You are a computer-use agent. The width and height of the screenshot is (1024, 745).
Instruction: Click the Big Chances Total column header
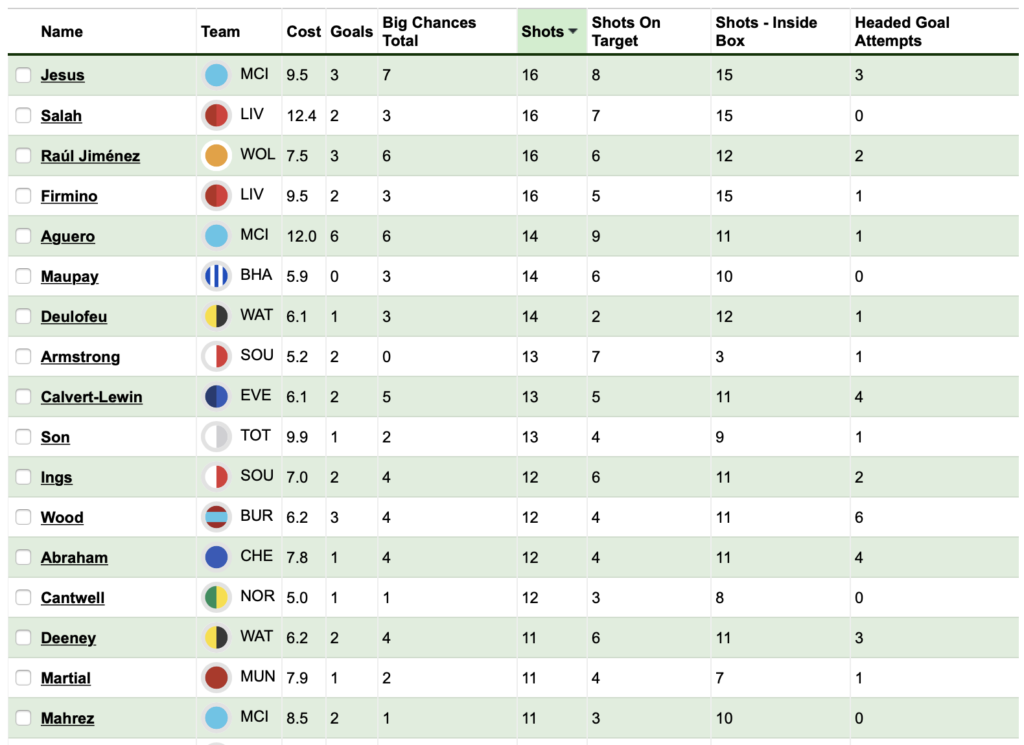pos(429,31)
